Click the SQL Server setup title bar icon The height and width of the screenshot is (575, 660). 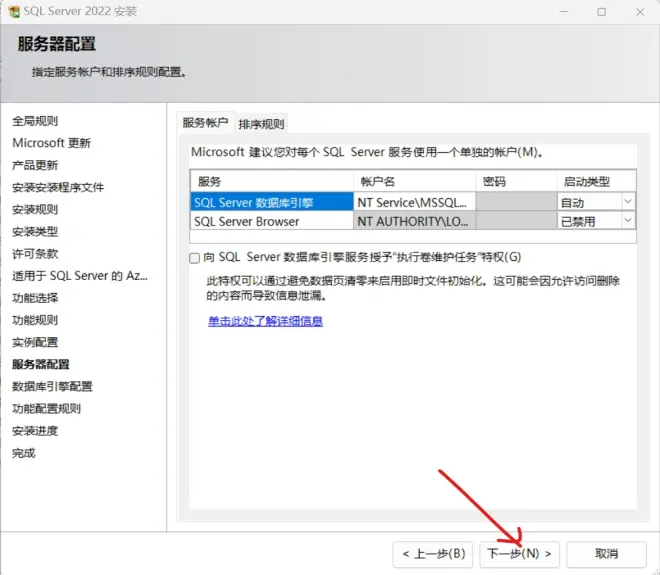coord(14,11)
